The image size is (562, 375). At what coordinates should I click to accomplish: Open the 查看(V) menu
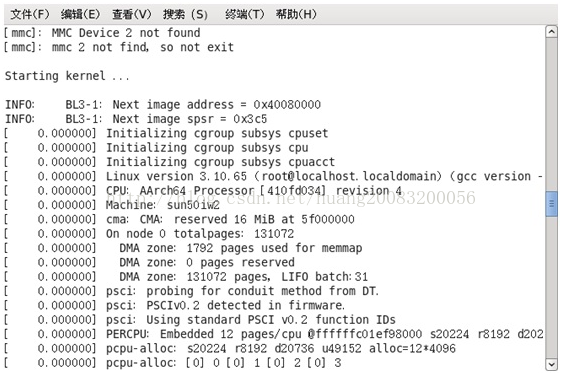point(132,14)
